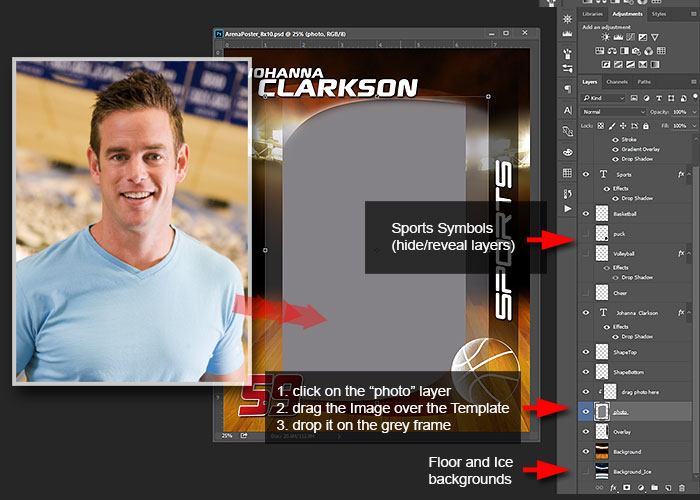Click the document zoom field showing 25%

[227, 436]
